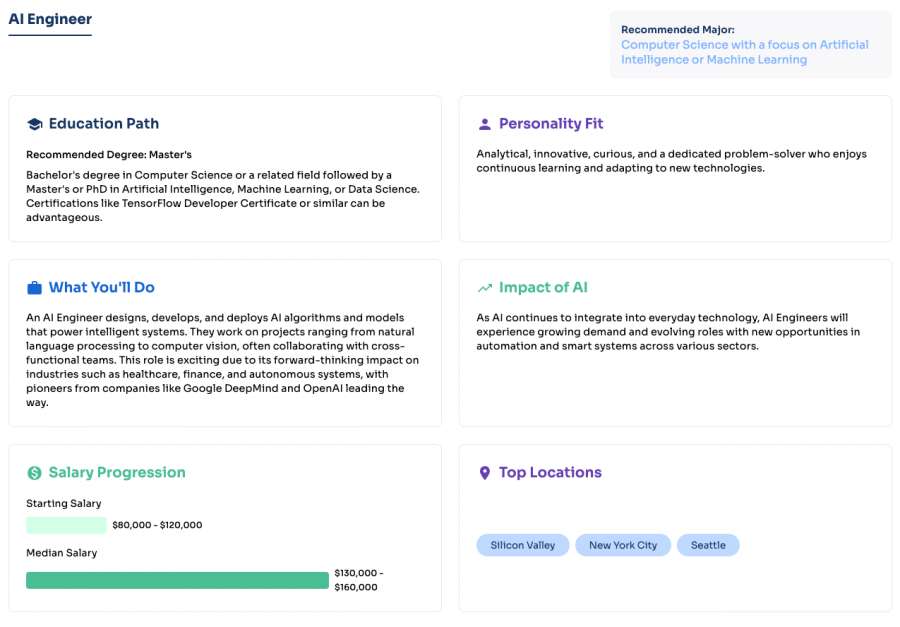Click the Impact of AI heading text

[x=543, y=288]
